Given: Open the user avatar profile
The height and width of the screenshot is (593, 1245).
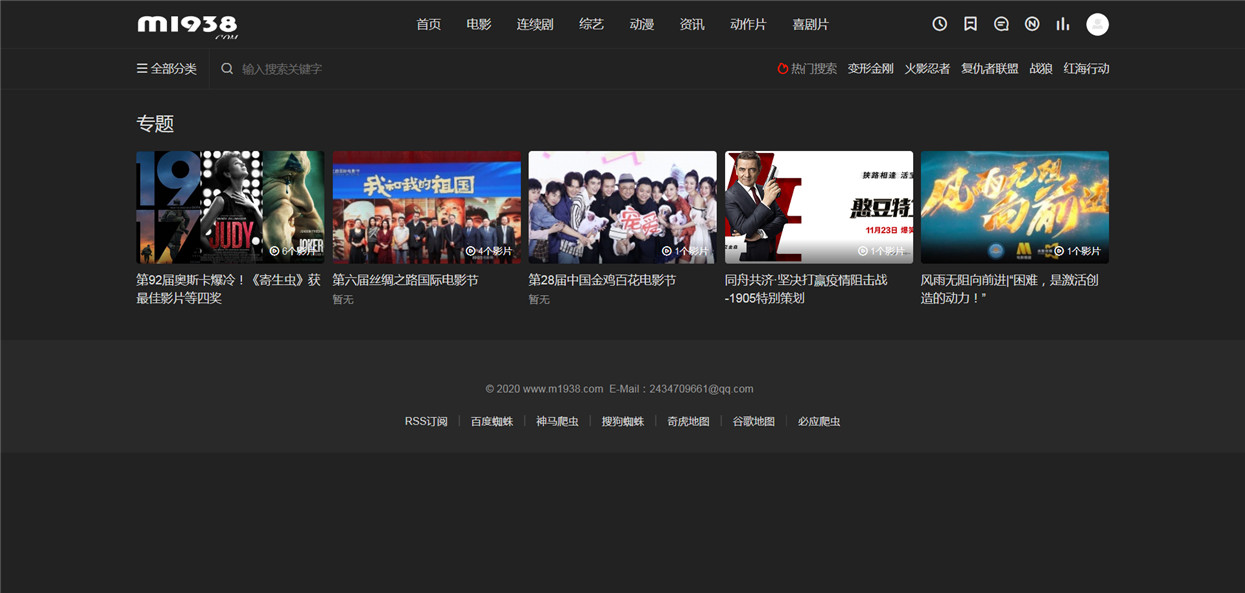Looking at the screenshot, I should 1097,24.
